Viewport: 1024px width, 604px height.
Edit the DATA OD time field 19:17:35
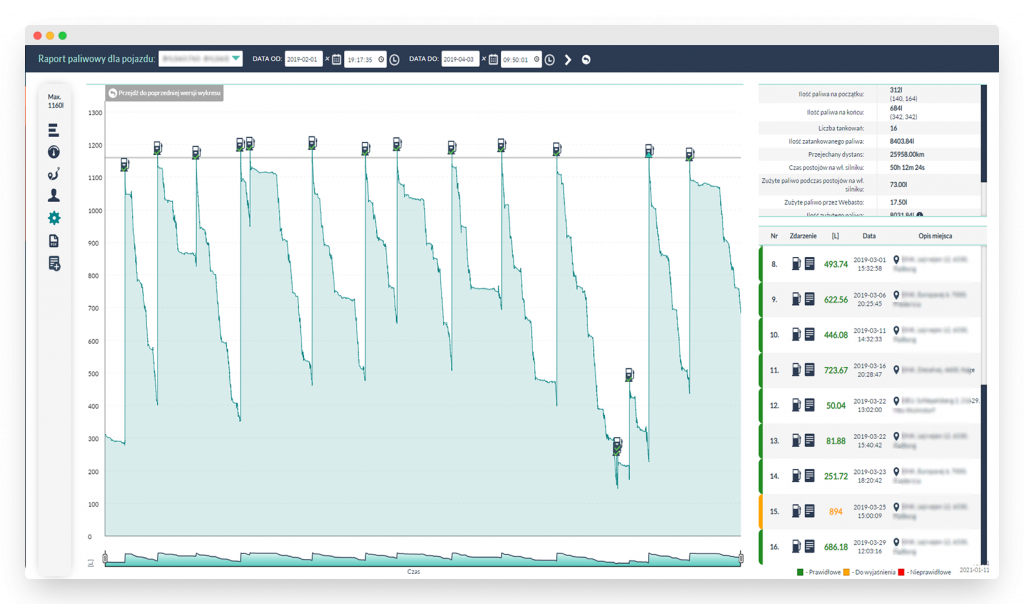click(365, 59)
